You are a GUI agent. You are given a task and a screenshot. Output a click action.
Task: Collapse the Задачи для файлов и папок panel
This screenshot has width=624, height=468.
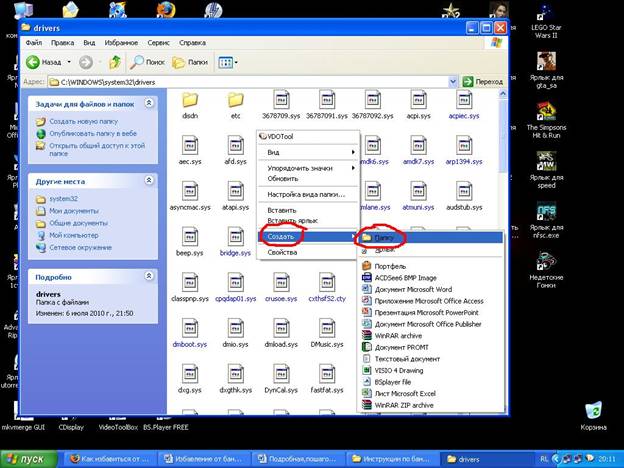149,103
